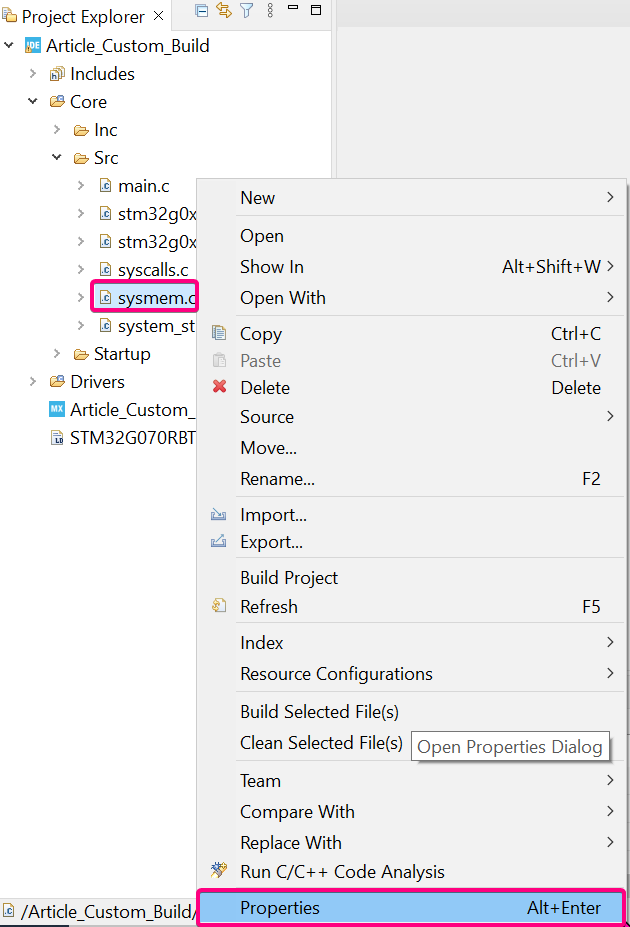Open the filter icon in Project Explorer toolbar

click(246, 11)
